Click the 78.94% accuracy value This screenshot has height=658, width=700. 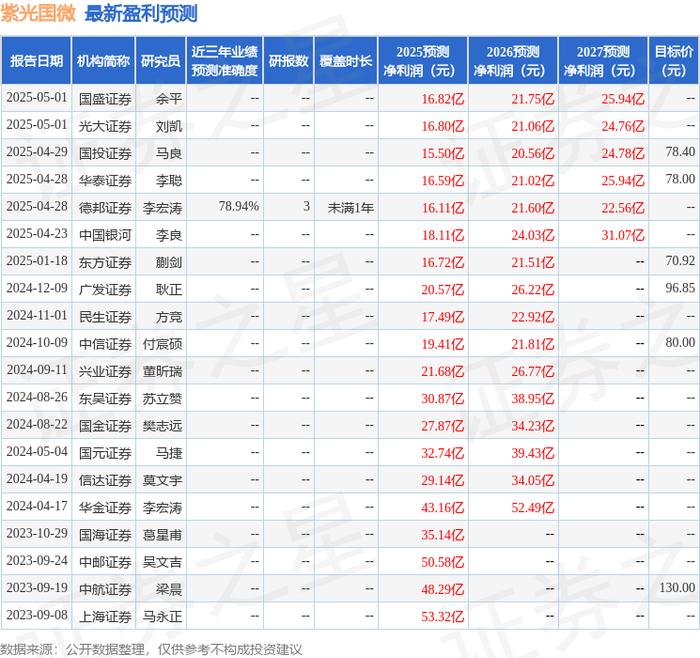point(239,207)
